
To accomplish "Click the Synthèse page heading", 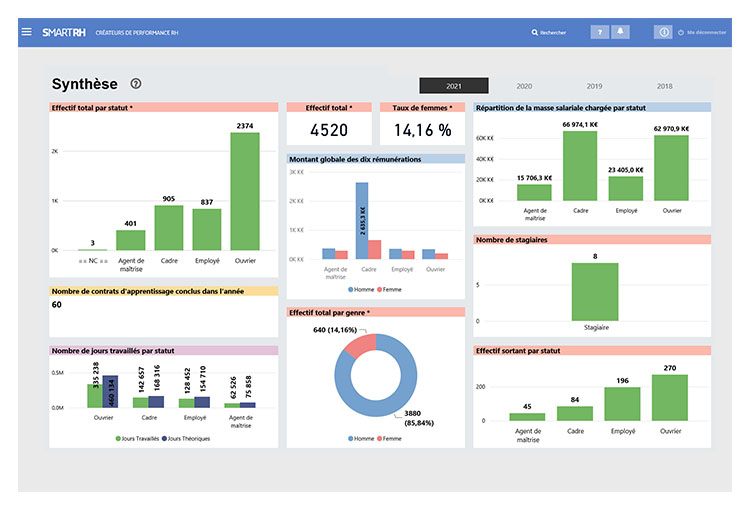I will tap(85, 84).
